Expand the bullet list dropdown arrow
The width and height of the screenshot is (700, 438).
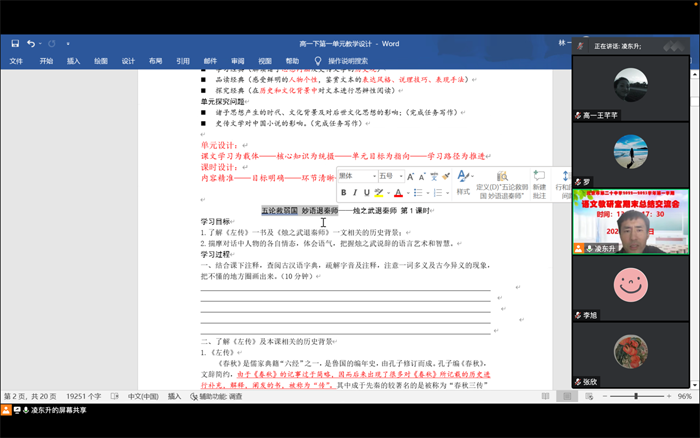[x=428, y=193]
